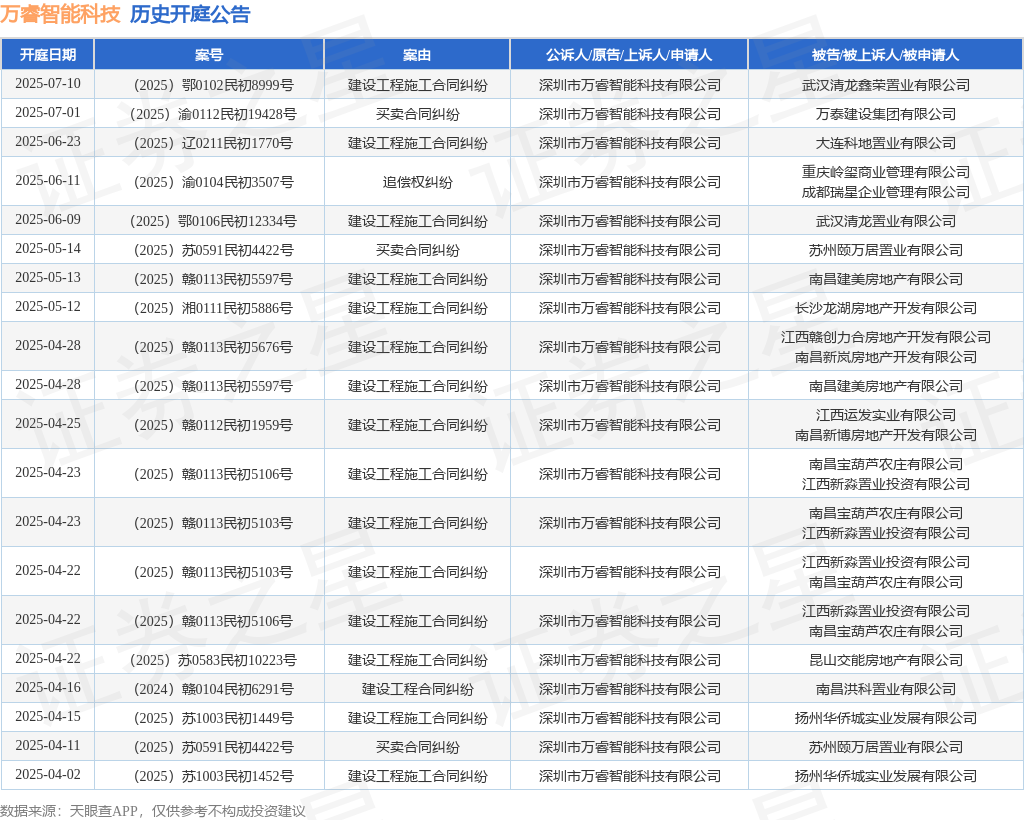The width and height of the screenshot is (1024, 820).
Task: Click the date cell 2025-04-11
Action: pos(48,746)
